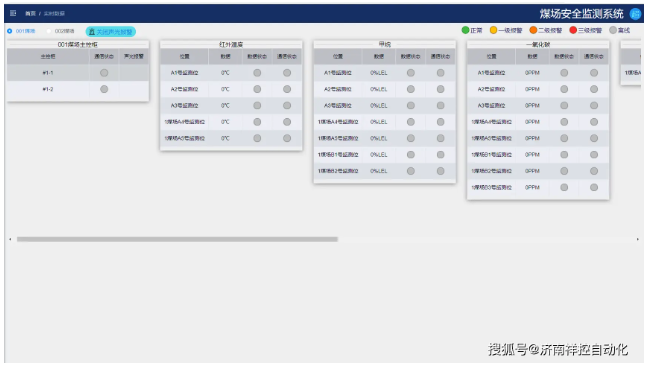Click the 声光报警 column header
Viewport: 652px width, 372px height.
click(x=134, y=57)
